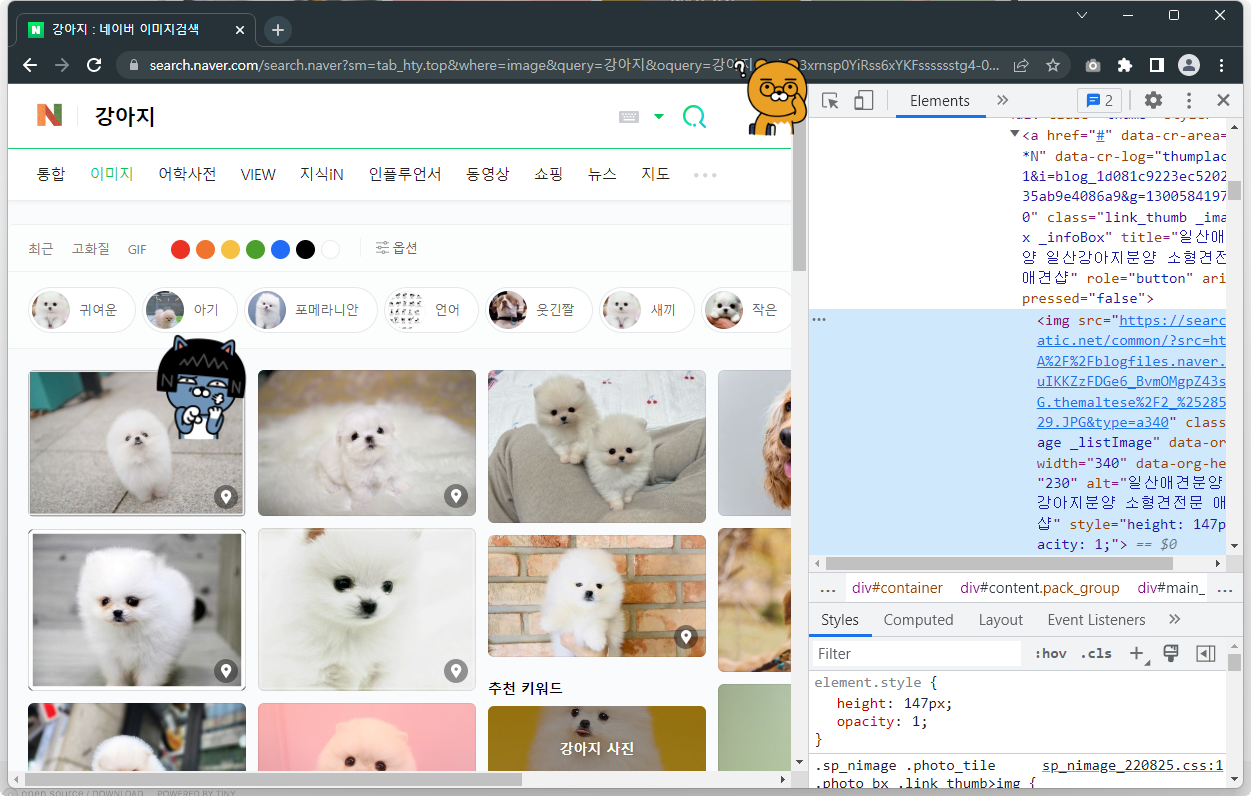Click the Naver N logo
The image size is (1251, 796).
[48, 115]
